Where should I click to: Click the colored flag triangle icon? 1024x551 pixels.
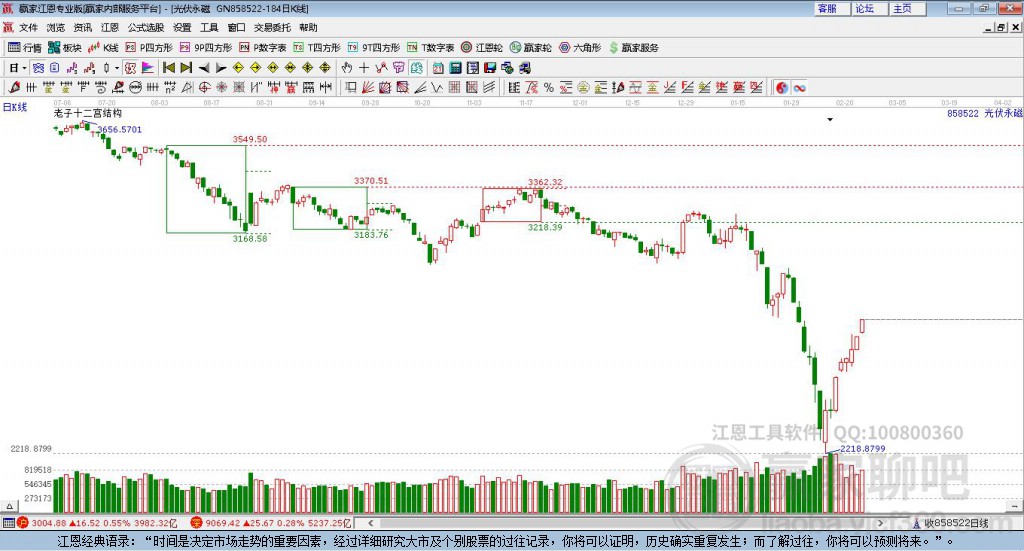pos(148,68)
